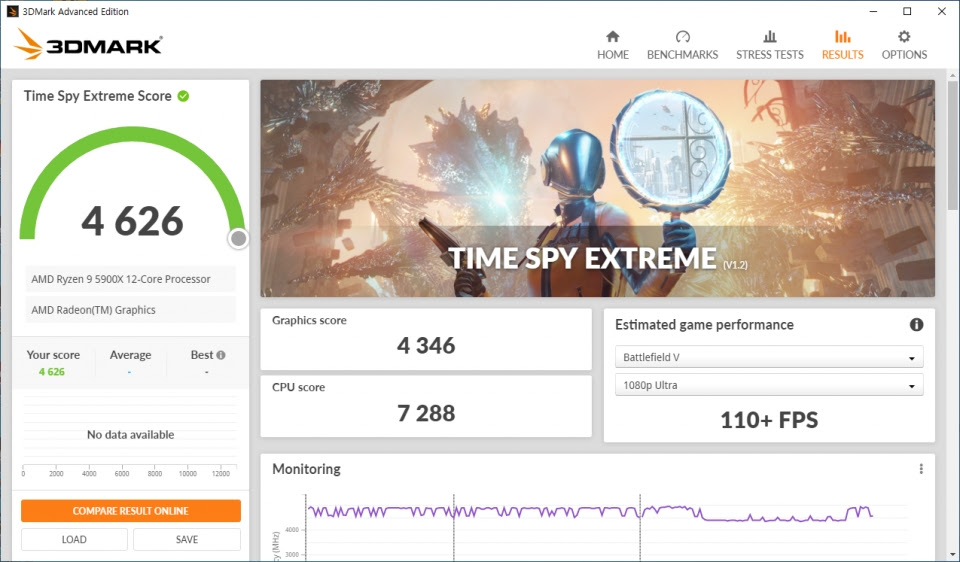Click the green validation checkmark icon
Screen dimensions: 960x562
coord(183,96)
